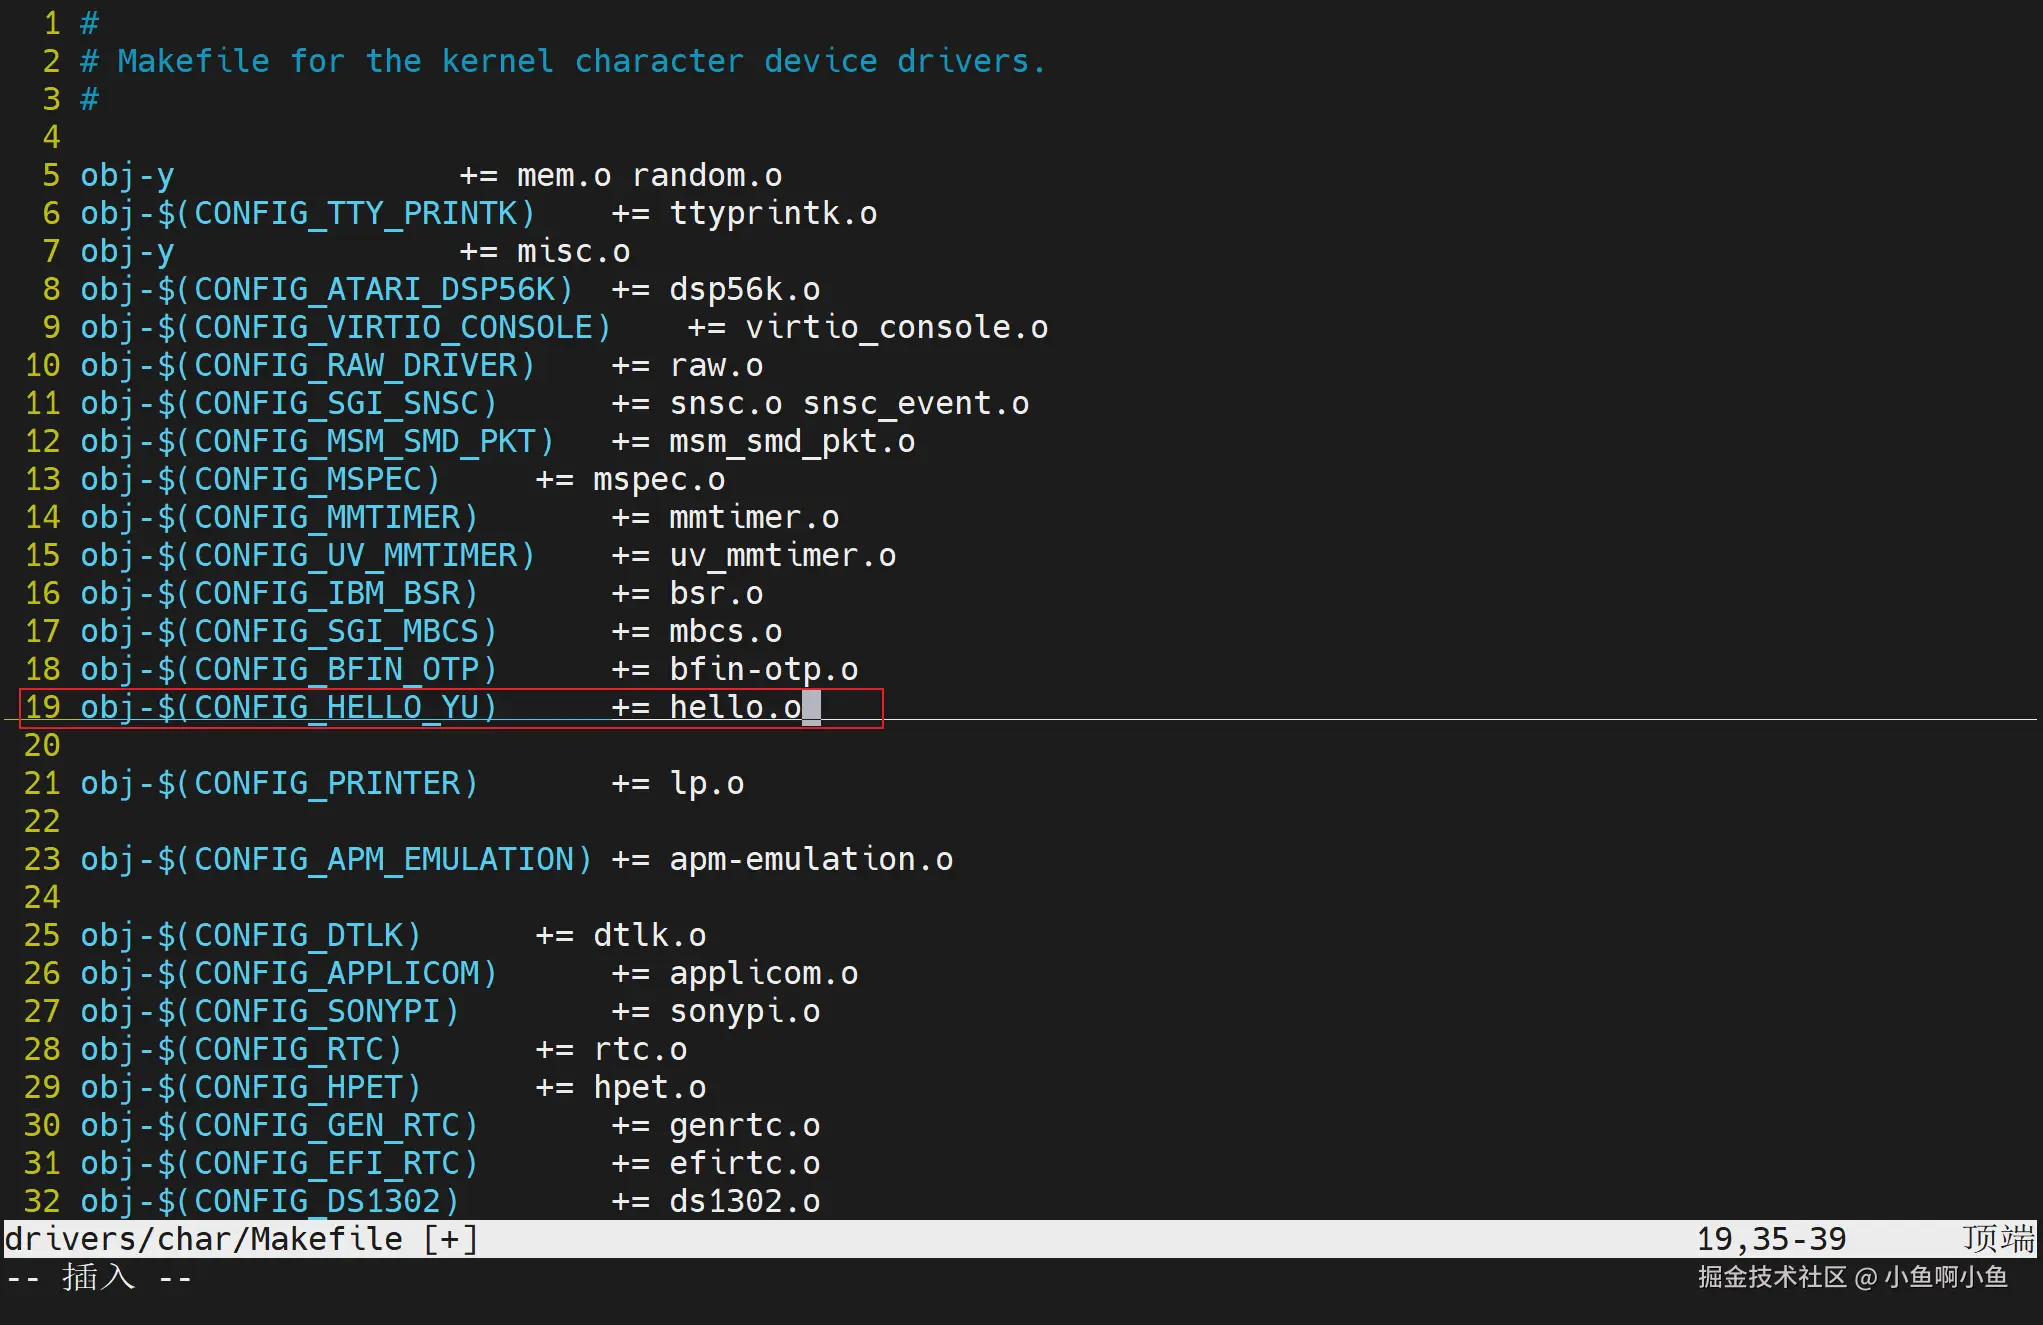Click the snsc_event.o text on line 11
This screenshot has height=1325, width=2043.
(x=915, y=403)
